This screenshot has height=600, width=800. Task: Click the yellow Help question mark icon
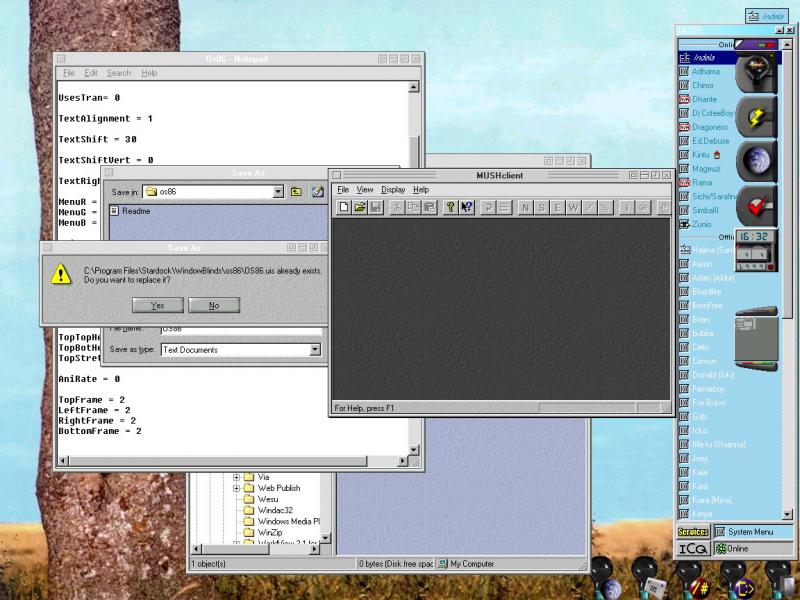point(451,207)
